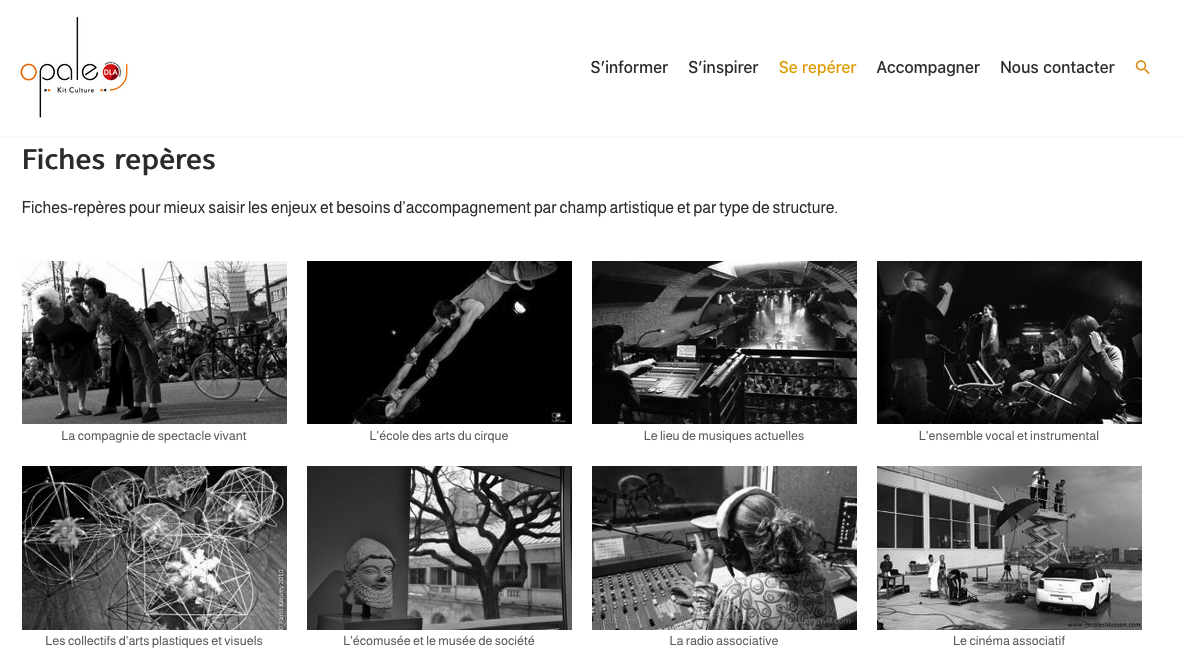Open the concert venue mixing desk thumbnail
The height and width of the screenshot is (663, 1183).
click(724, 342)
